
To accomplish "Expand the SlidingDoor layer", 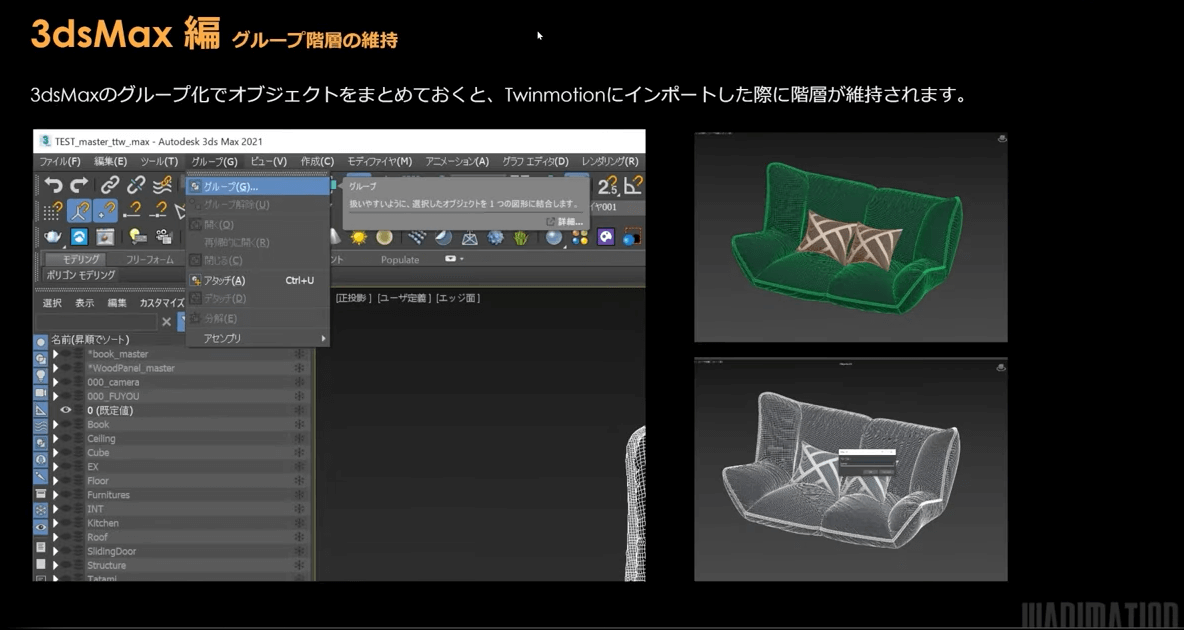I will pyautogui.click(x=55, y=551).
